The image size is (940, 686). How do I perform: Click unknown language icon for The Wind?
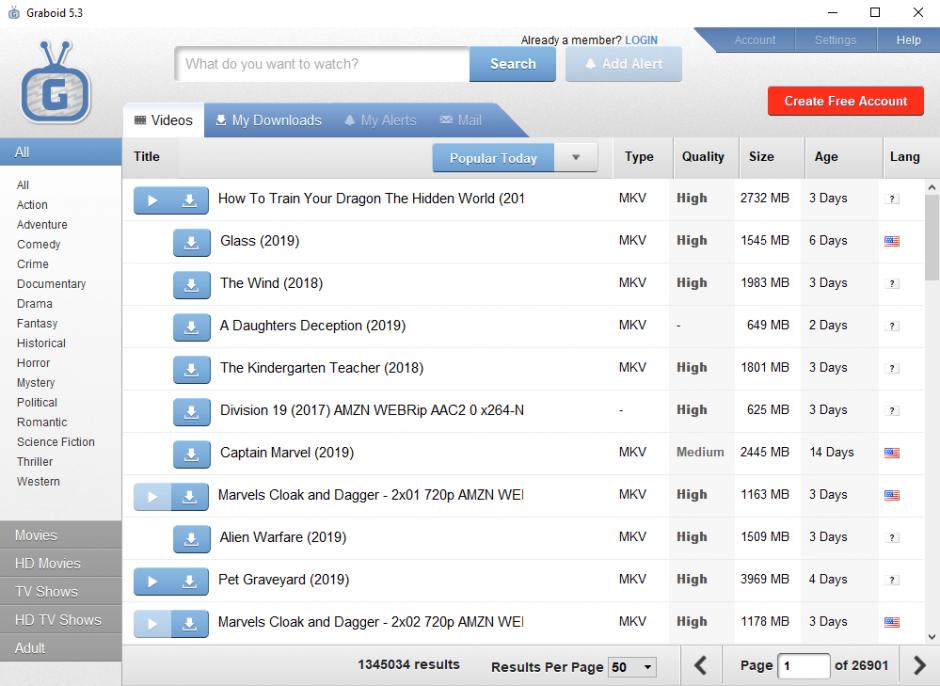click(892, 284)
